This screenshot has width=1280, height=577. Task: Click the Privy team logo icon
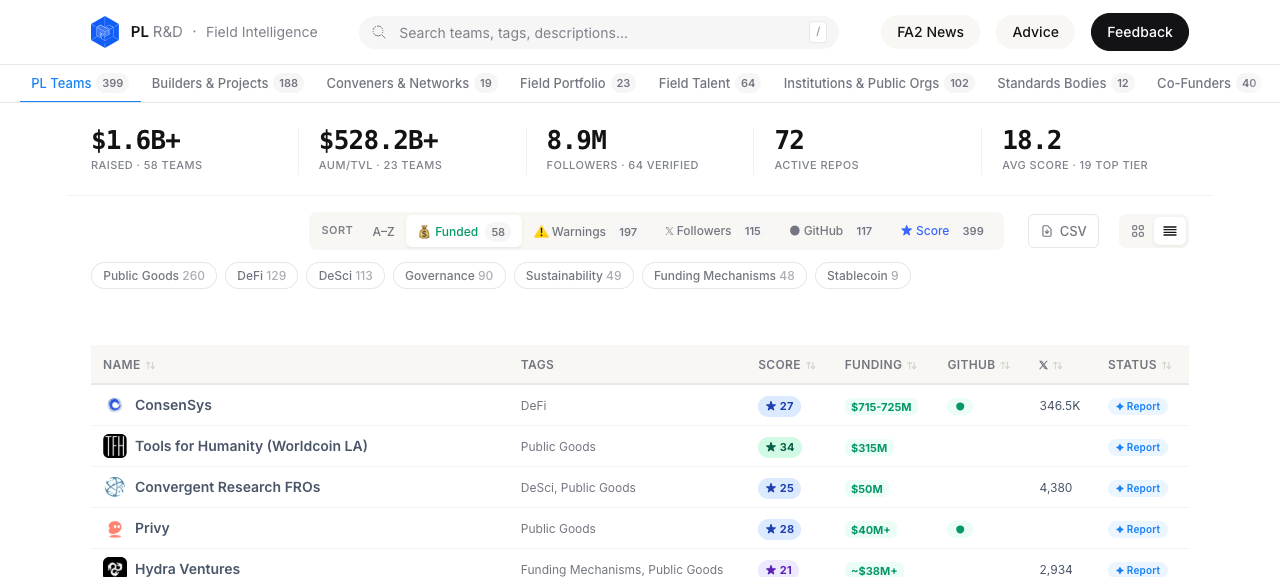coord(115,528)
